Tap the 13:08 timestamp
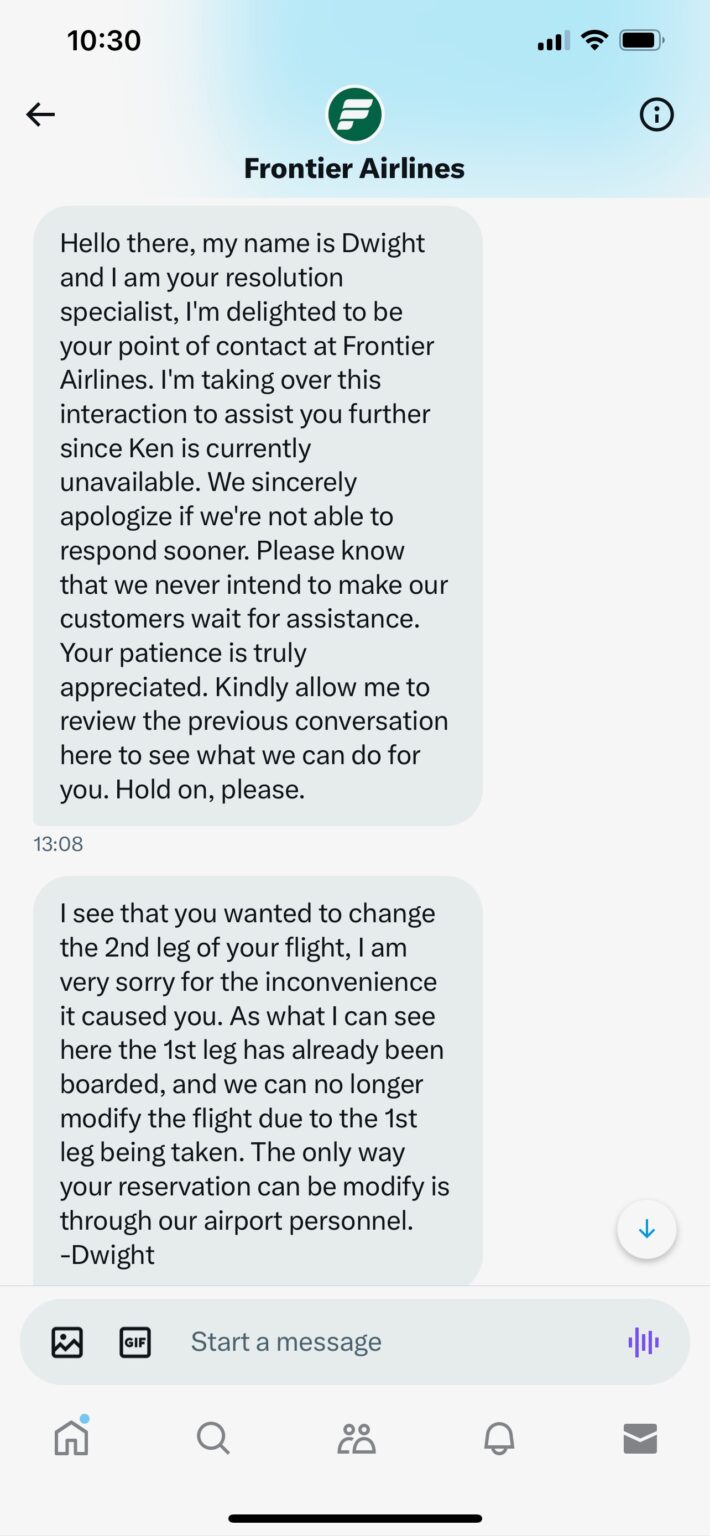710x1536 pixels. tap(58, 843)
